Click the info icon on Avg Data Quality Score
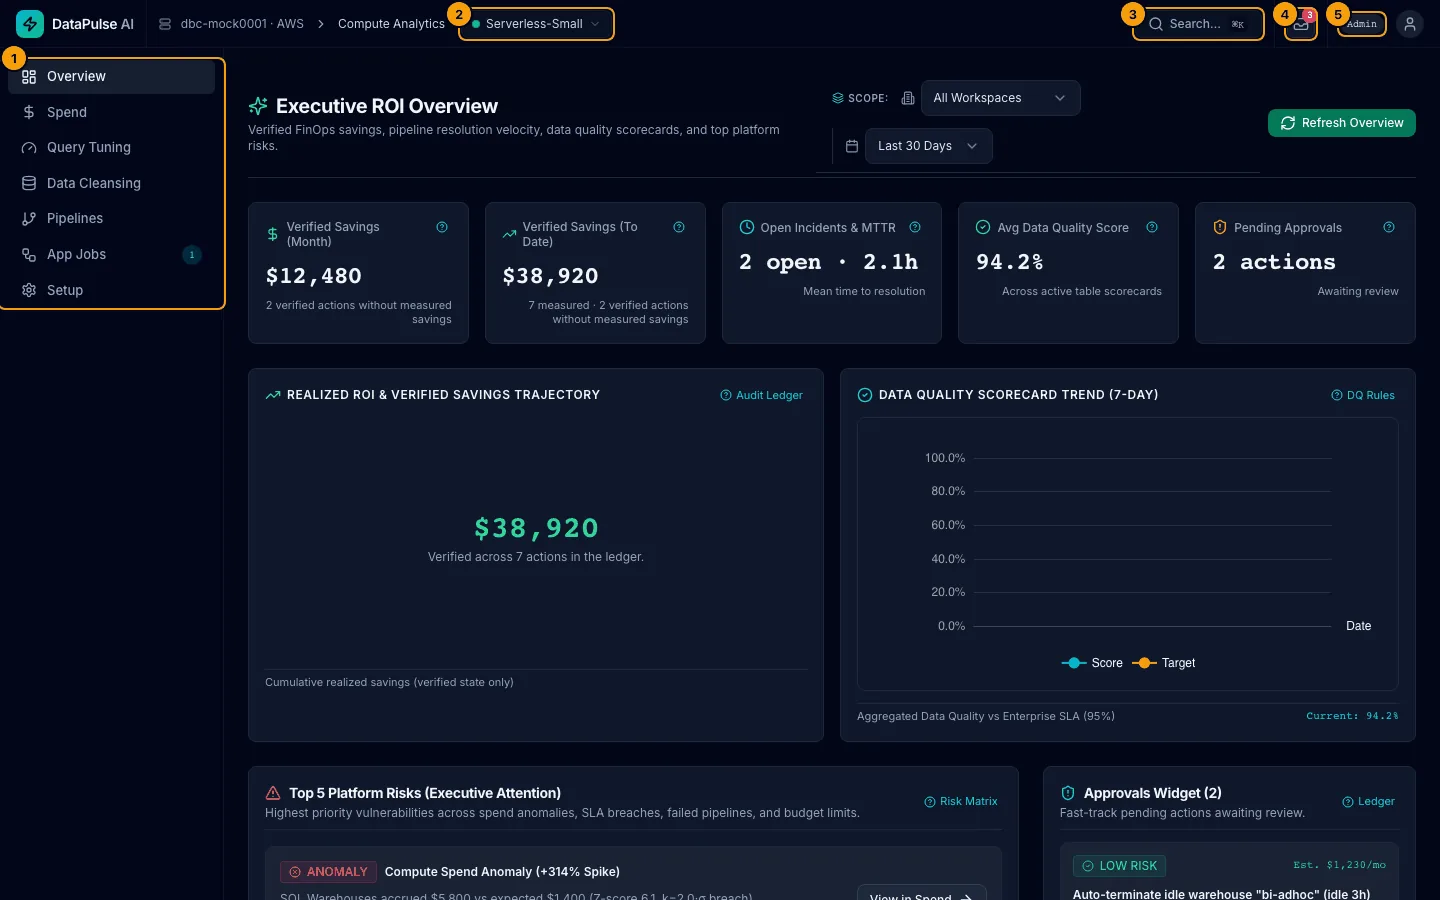Screen dimensions: 1440x900 click(x=1152, y=227)
